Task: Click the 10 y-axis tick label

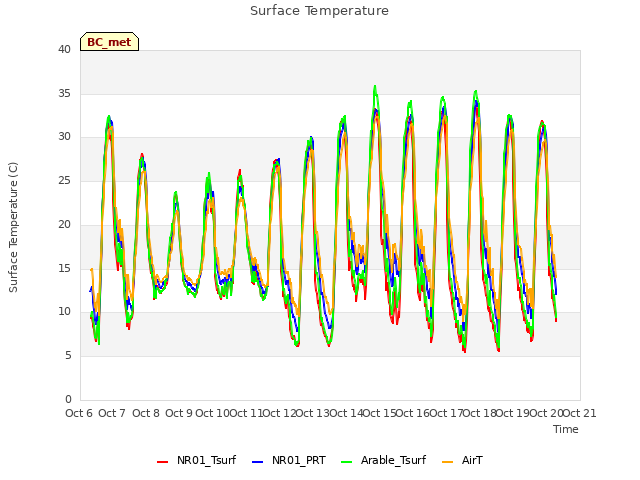Action: click(x=64, y=312)
